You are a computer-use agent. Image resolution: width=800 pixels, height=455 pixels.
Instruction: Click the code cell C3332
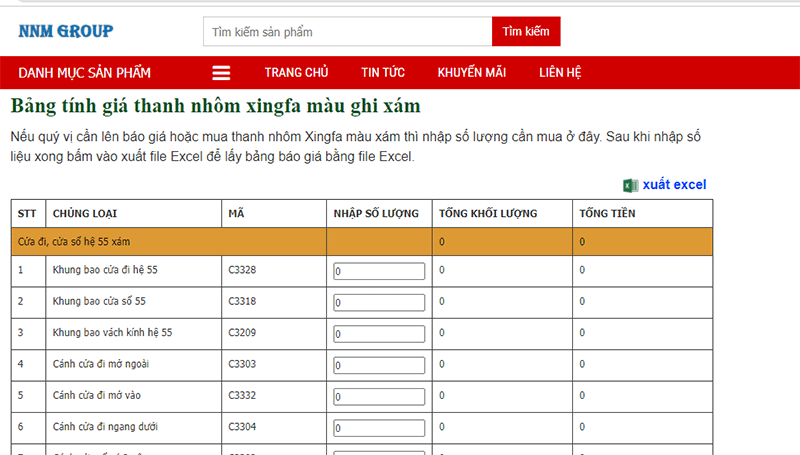click(274, 396)
